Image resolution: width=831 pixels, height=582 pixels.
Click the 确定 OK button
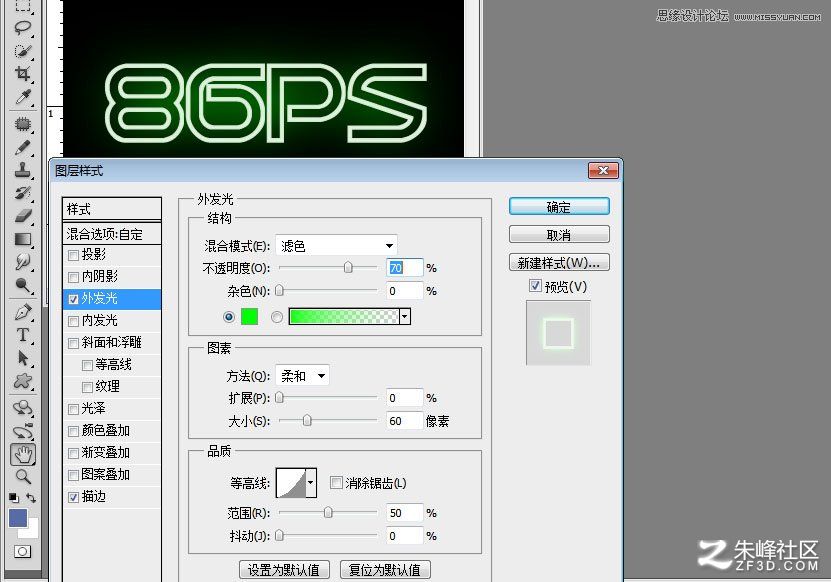click(x=559, y=207)
